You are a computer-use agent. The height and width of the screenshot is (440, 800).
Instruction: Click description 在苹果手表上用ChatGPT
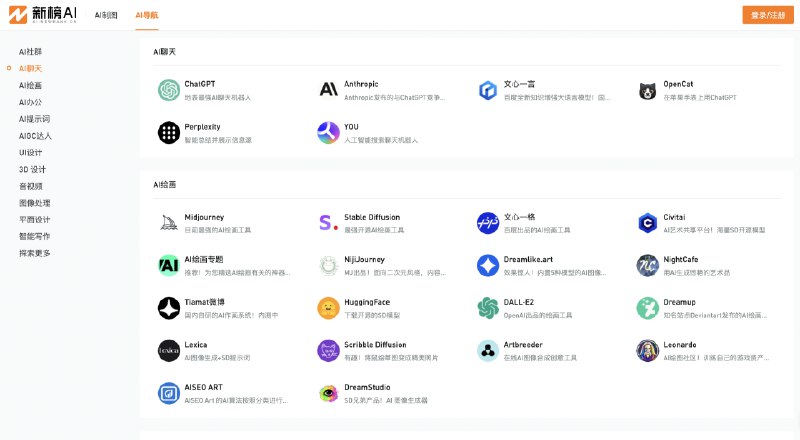(700, 97)
